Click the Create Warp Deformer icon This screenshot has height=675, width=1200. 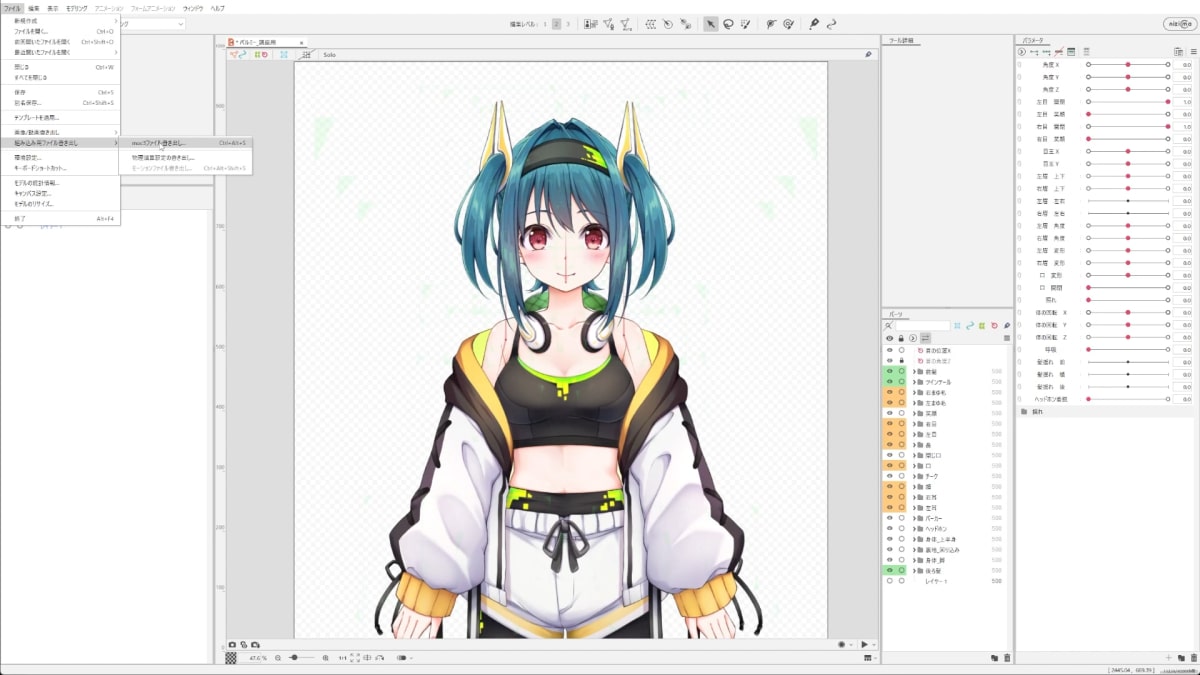tap(651, 24)
